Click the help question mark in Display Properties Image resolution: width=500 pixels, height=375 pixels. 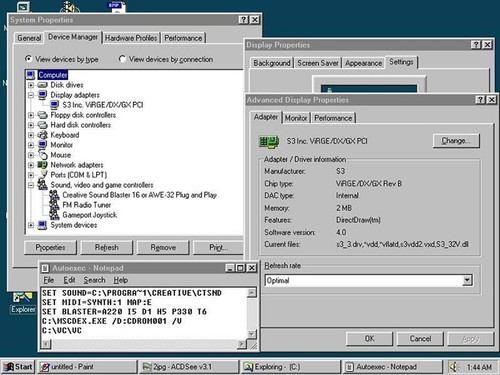[x=476, y=45]
